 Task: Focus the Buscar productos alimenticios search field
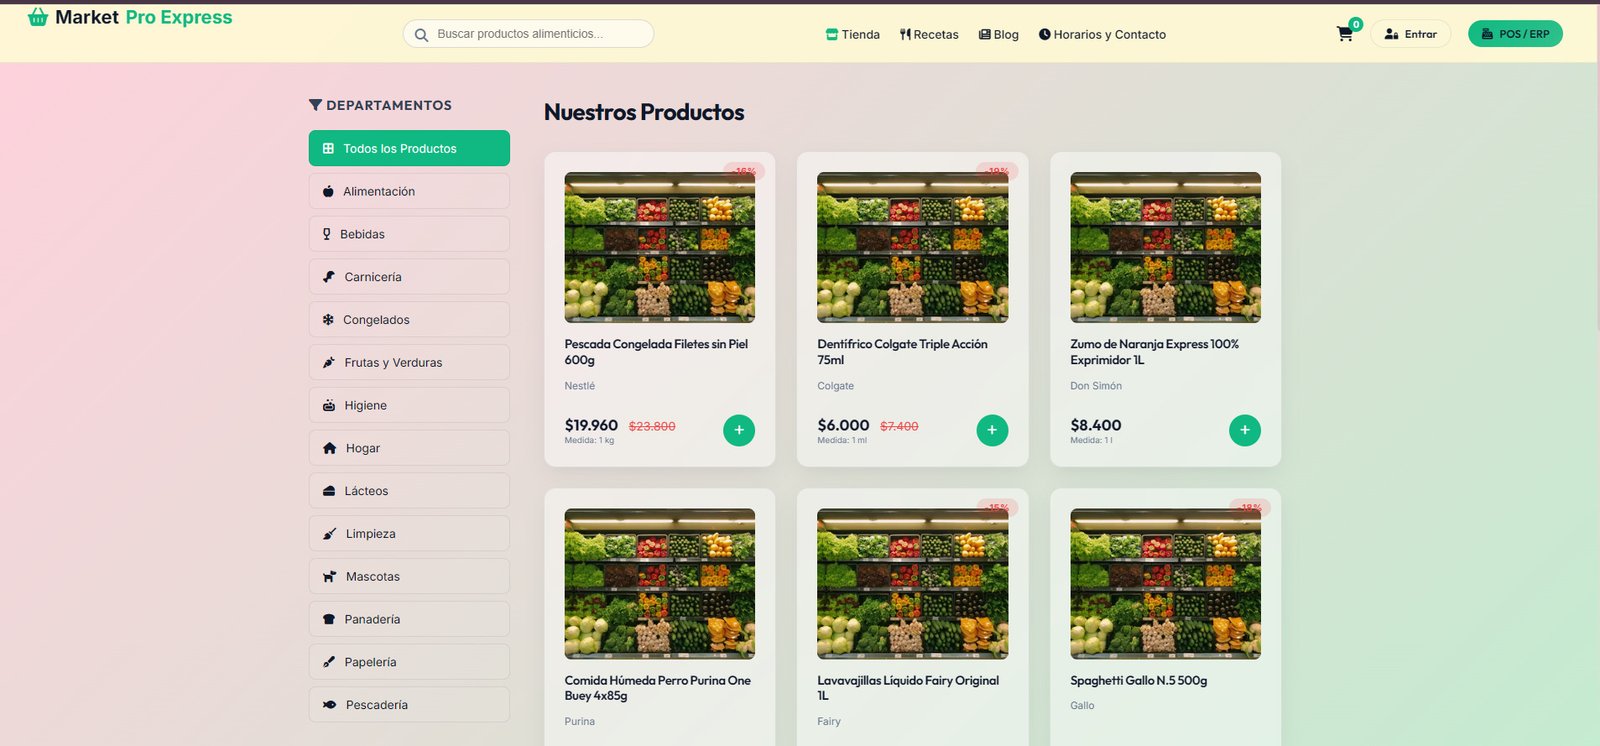[528, 34]
